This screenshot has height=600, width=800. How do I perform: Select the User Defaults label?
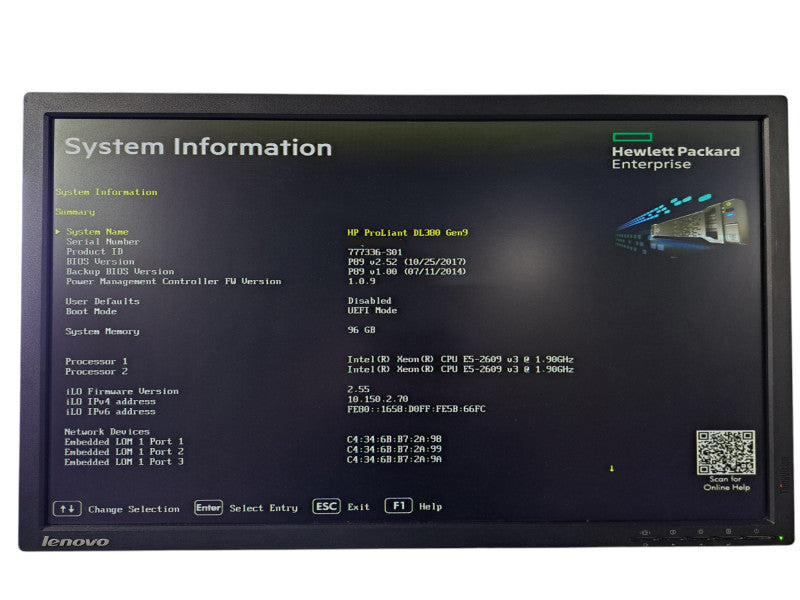point(102,301)
